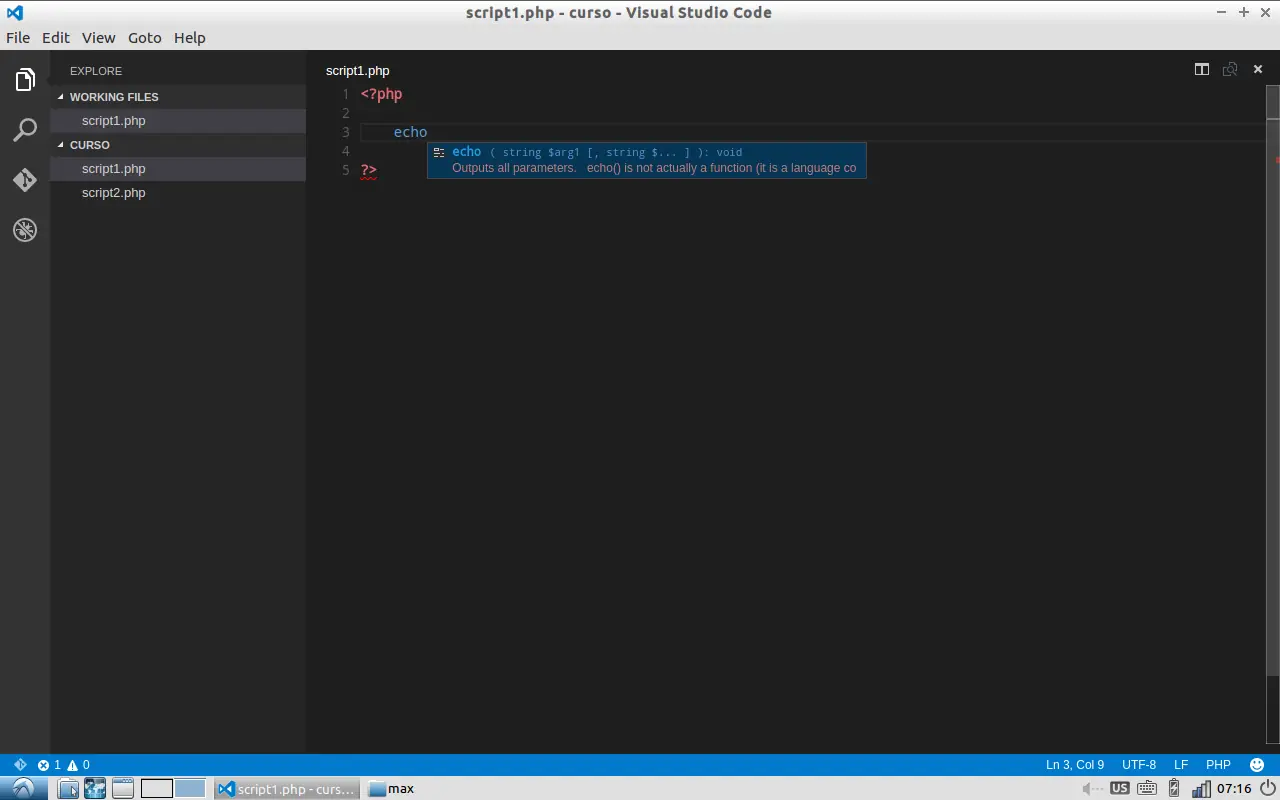Click the EXPLORE panel title

point(96,71)
